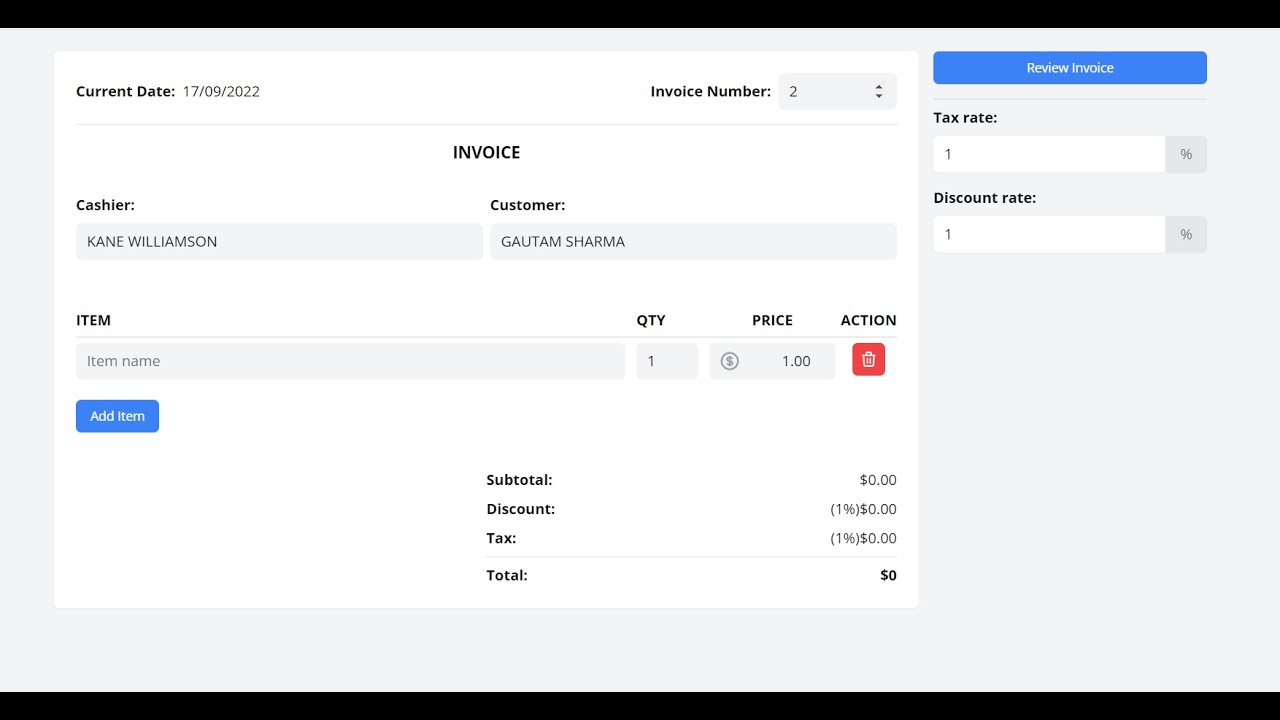
Task: Click the red trash delete item icon
Action: click(868, 360)
